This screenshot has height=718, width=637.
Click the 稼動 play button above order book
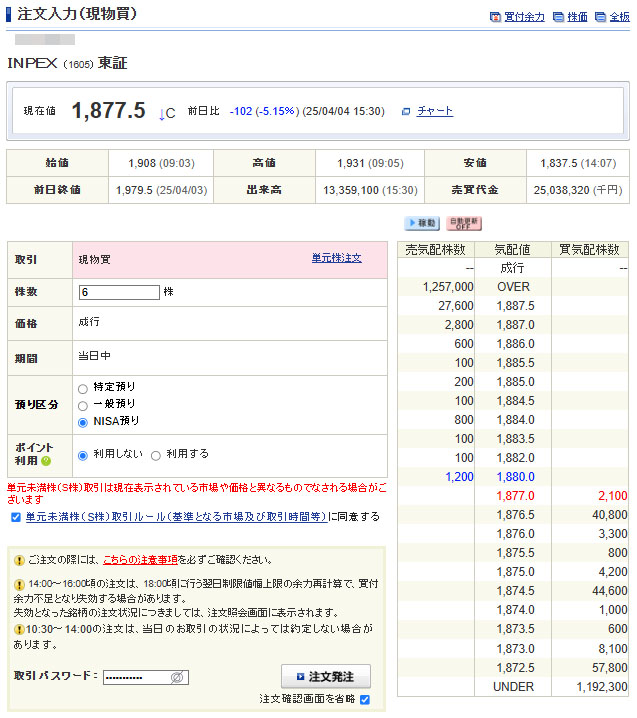point(421,223)
